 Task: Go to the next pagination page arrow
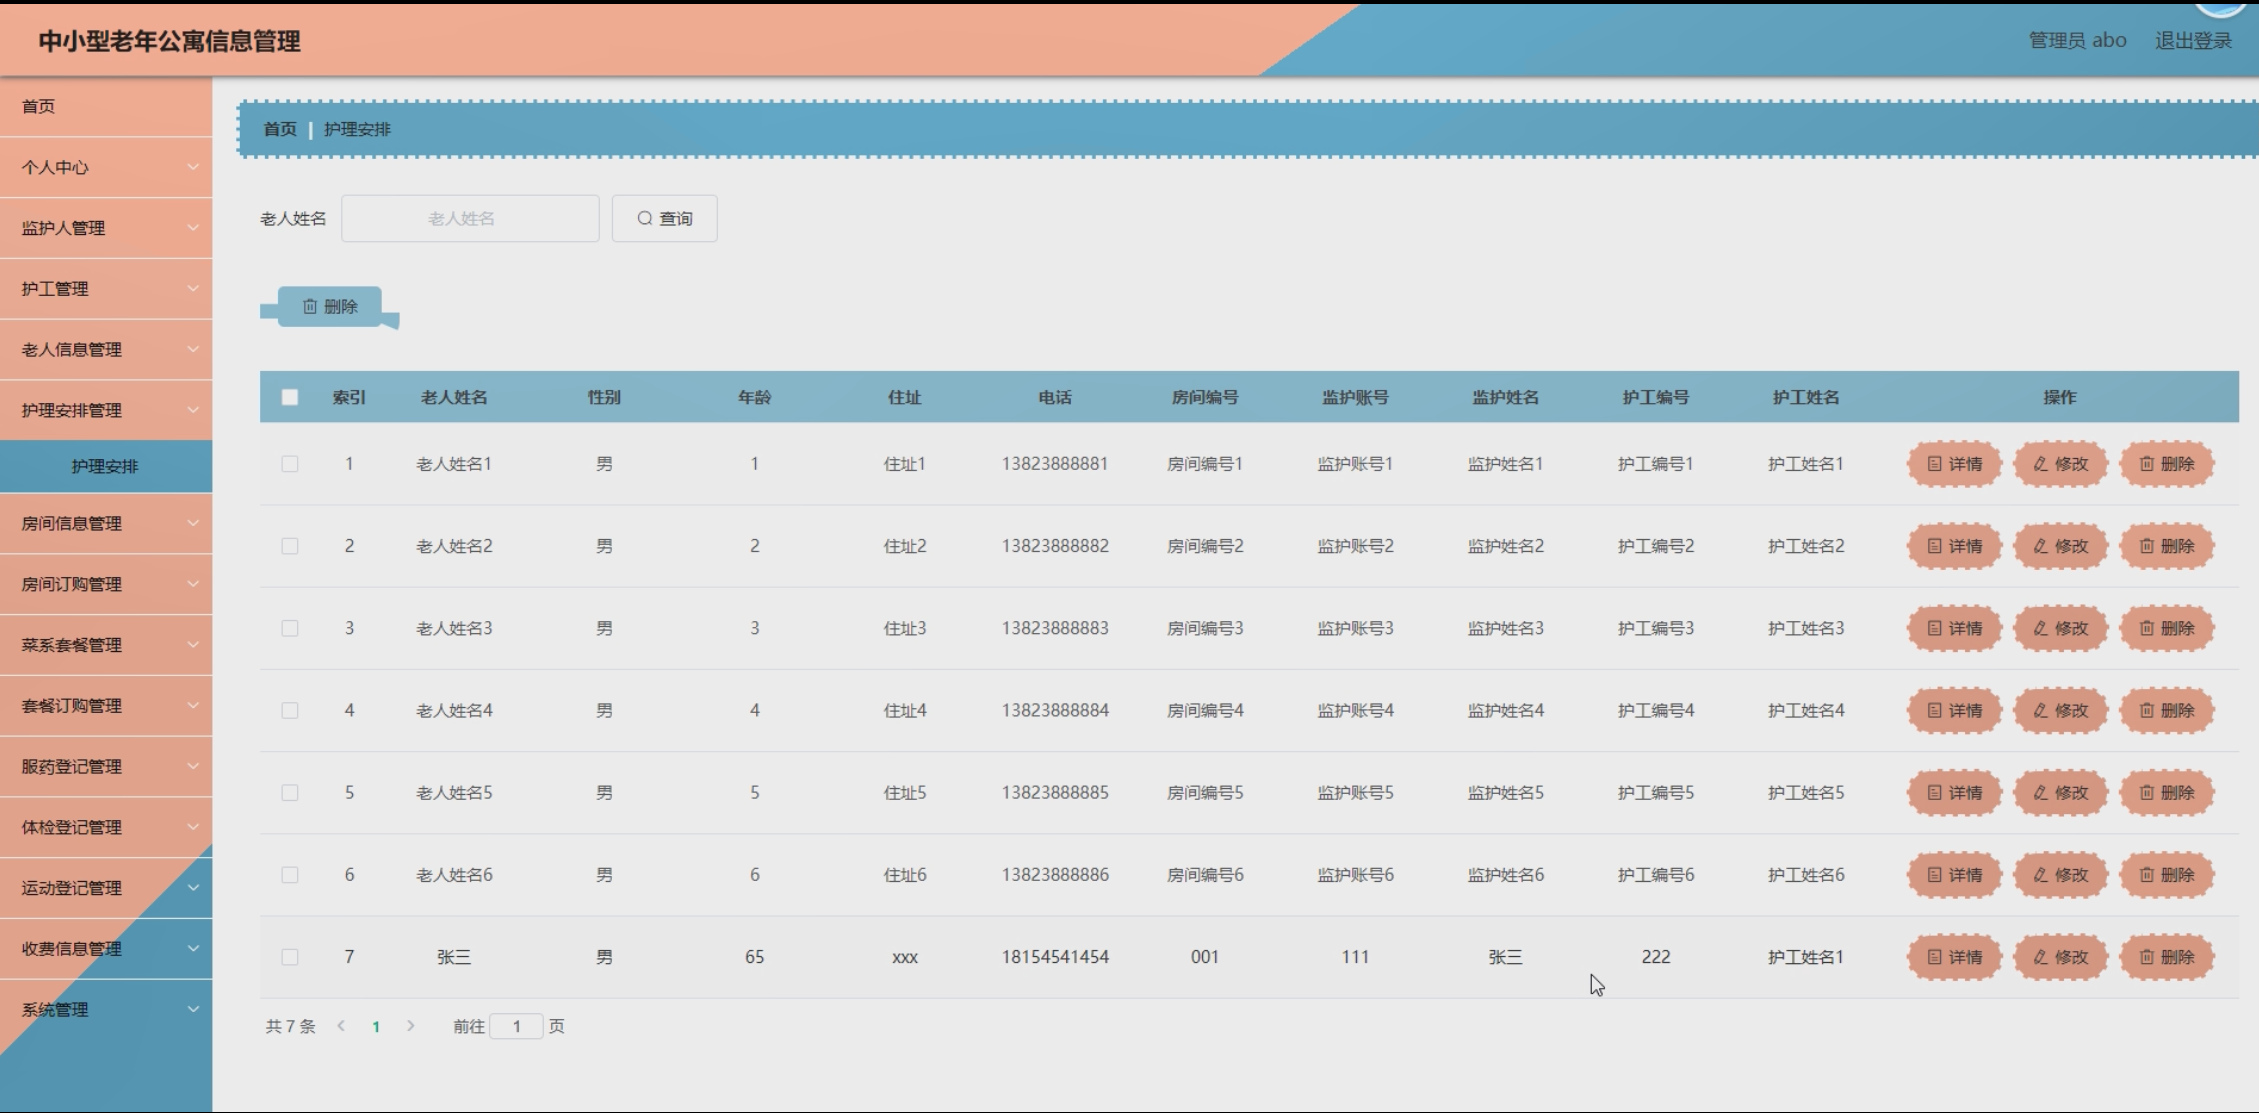pyautogui.click(x=411, y=1026)
